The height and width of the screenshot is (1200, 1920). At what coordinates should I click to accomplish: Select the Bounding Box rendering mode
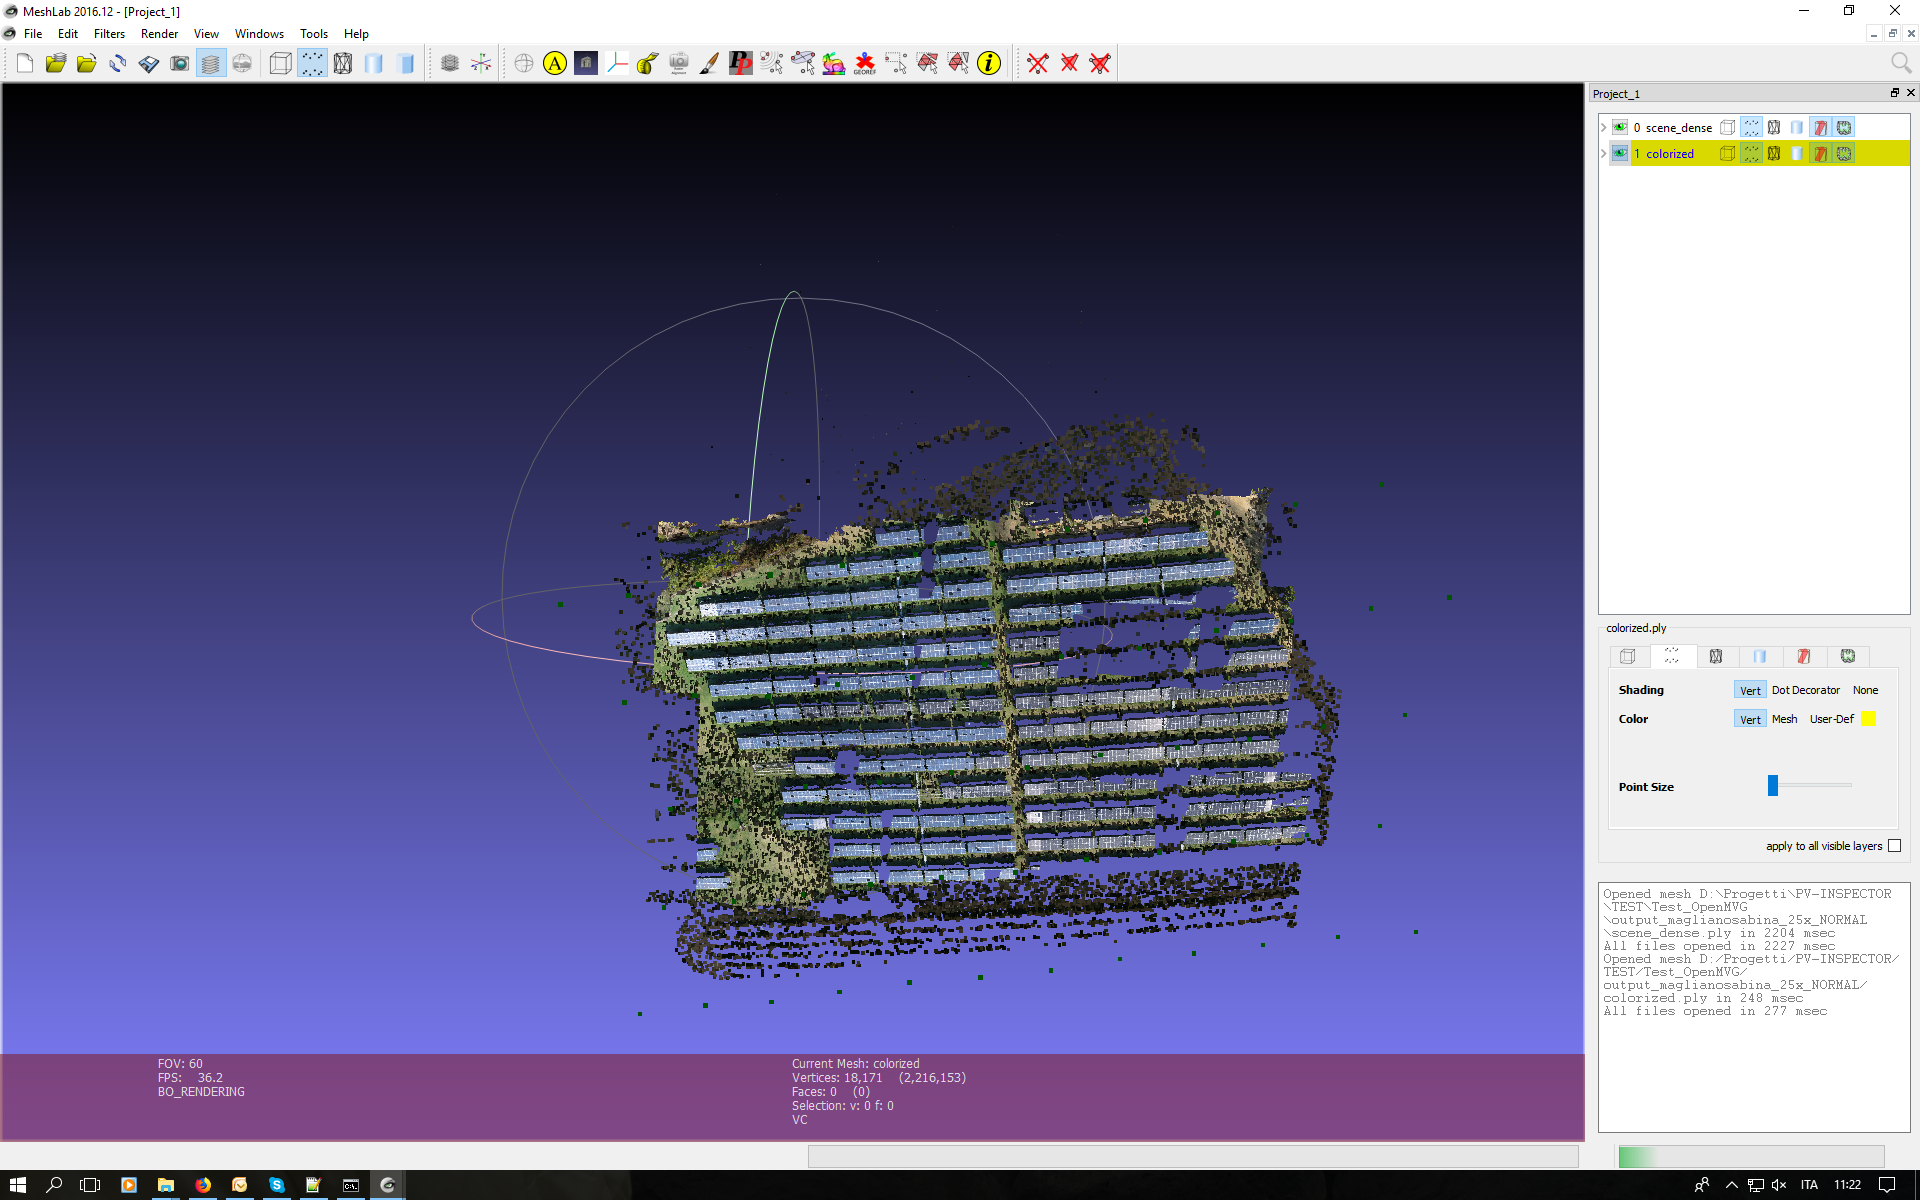(x=281, y=63)
